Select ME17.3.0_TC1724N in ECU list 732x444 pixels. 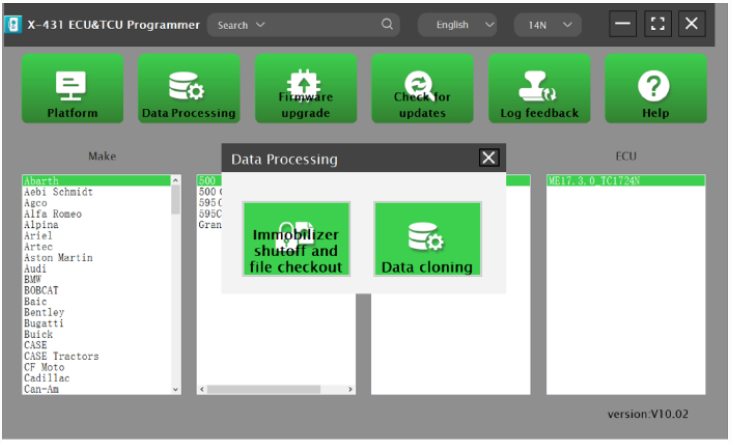[x=594, y=181]
